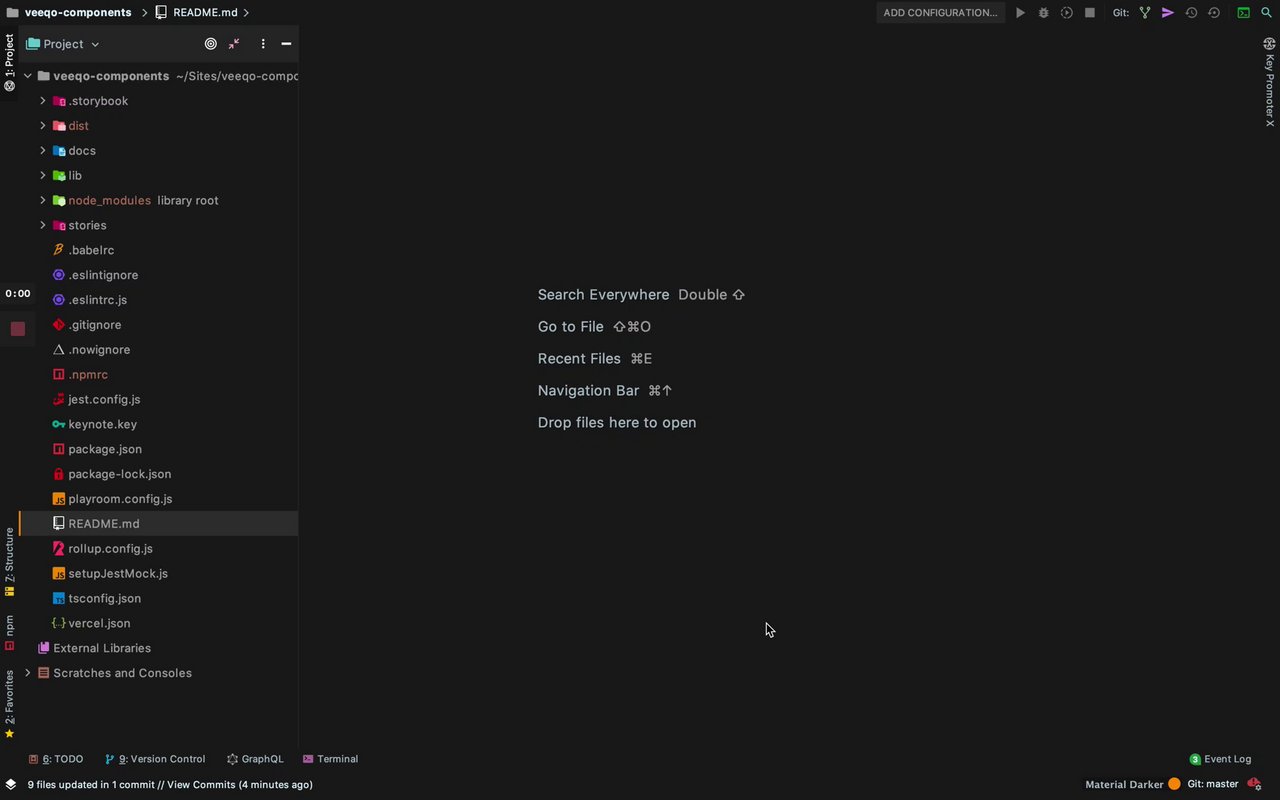This screenshot has width=1280, height=800.
Task: Click the orange theme circle in status bar
Action: (x=1174, y=784)
